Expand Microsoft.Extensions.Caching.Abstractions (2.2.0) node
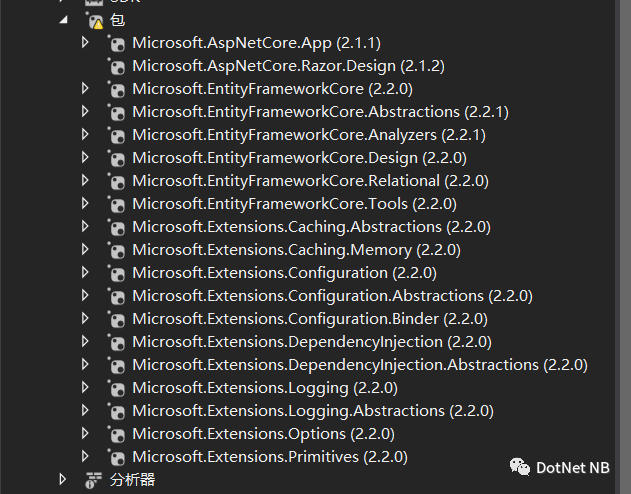631x494 pixels. coord(85,226)
